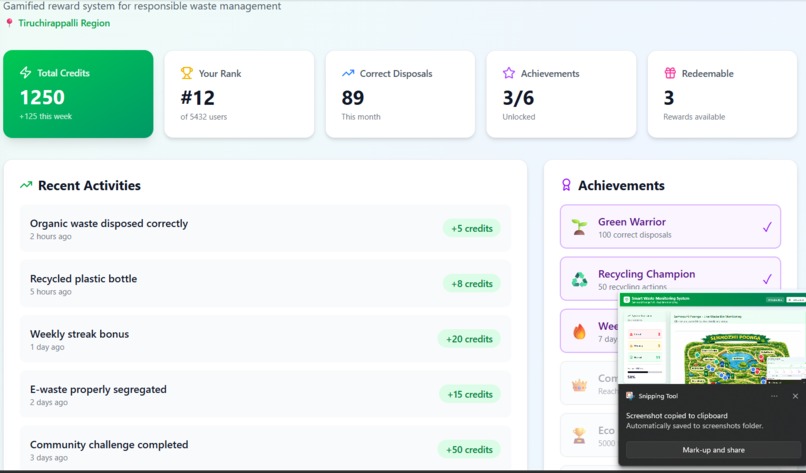Click the Green Warrior achievement title
The image size is (806, 473).
point(632,222)
